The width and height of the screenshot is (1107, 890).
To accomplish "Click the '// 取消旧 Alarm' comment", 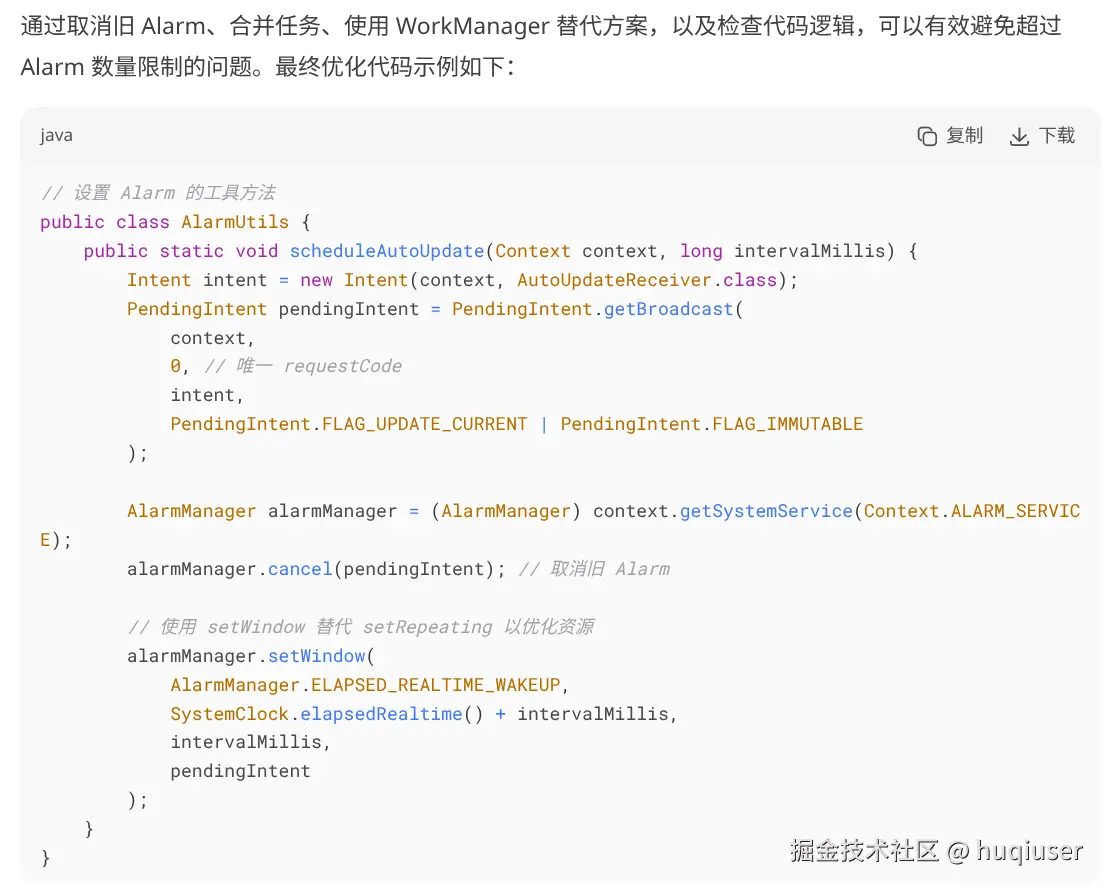I will click(594, 569).
